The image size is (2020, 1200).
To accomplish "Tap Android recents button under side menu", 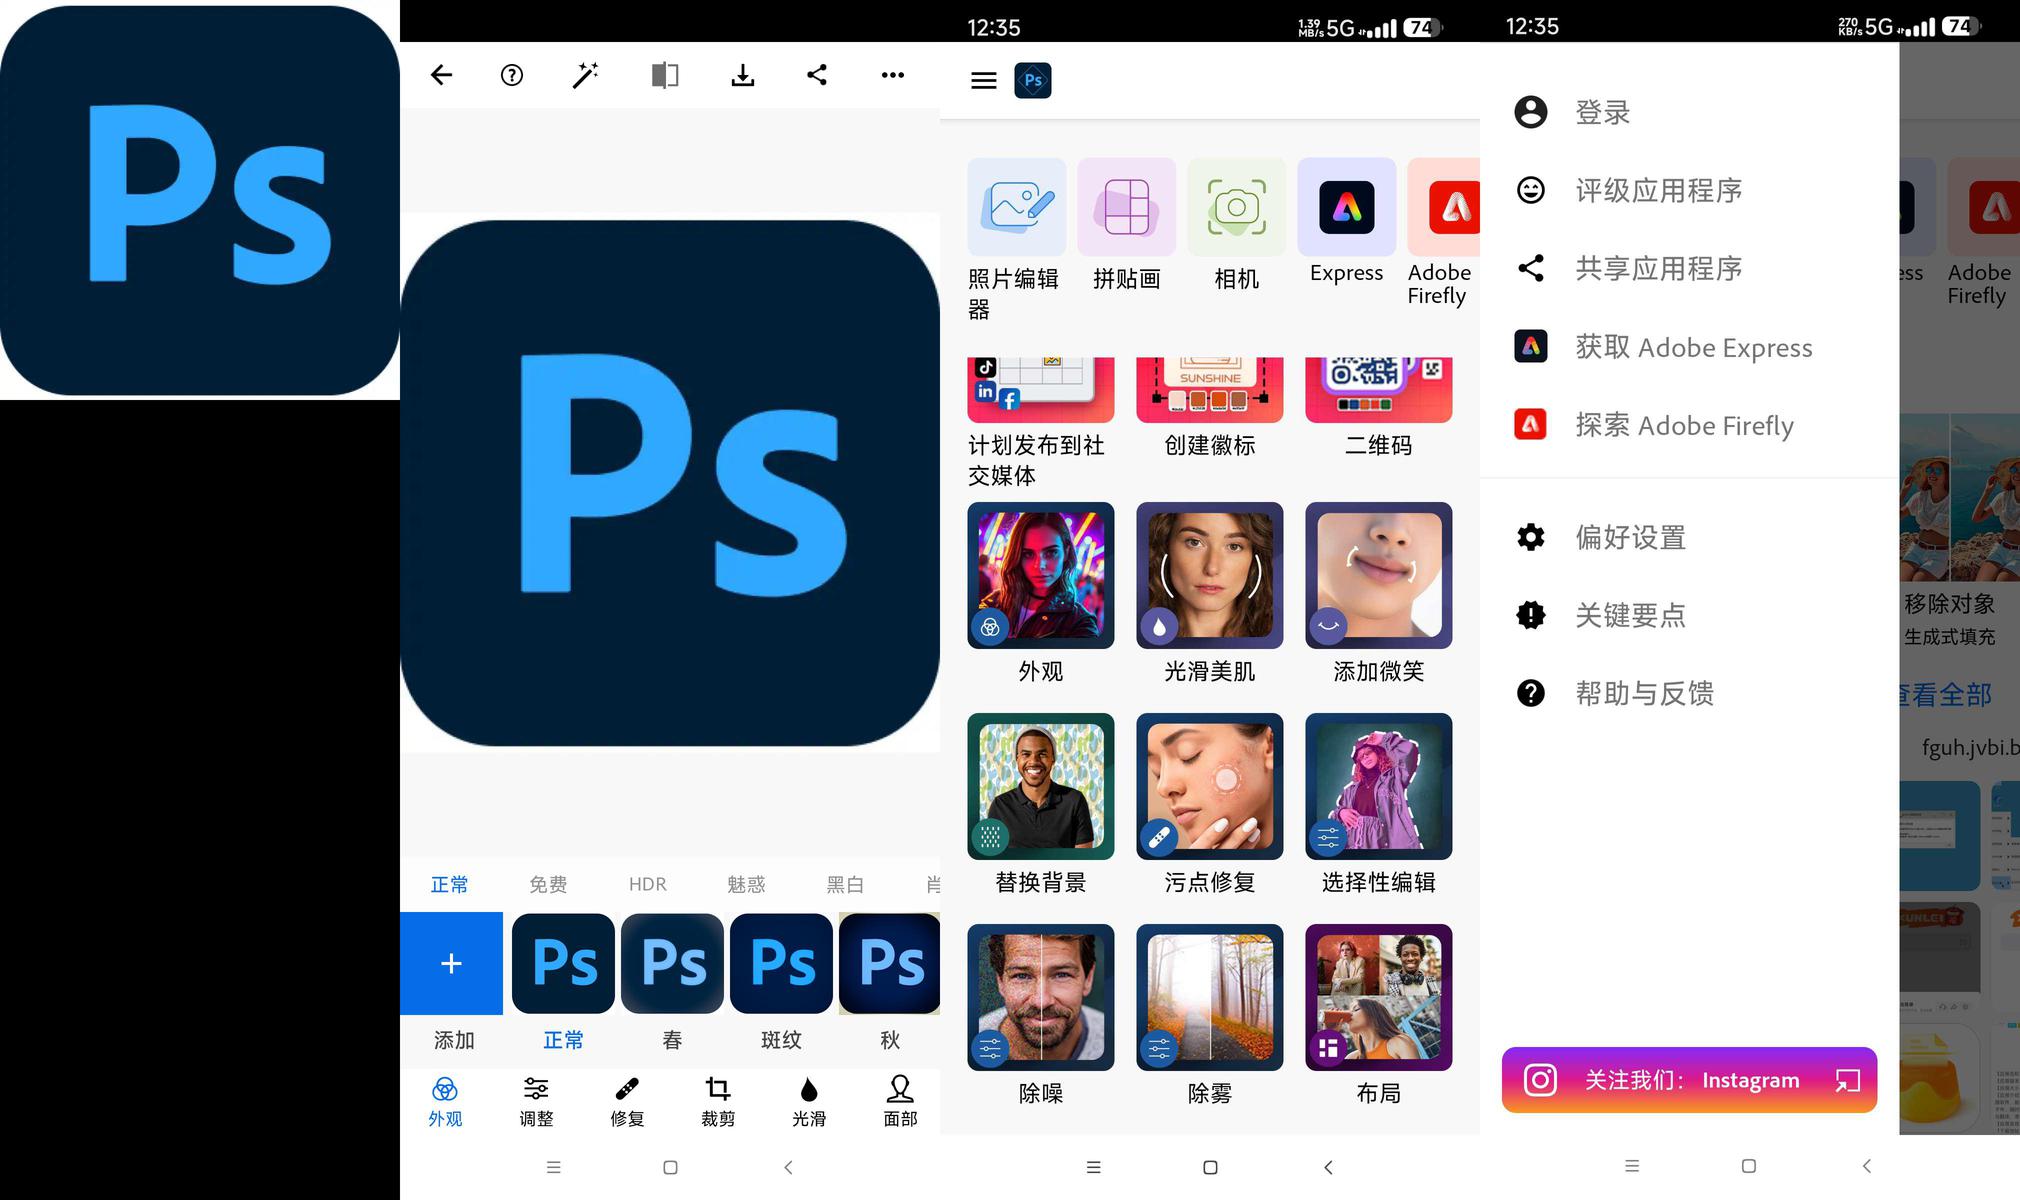I will click(x=1632, y=1166).
